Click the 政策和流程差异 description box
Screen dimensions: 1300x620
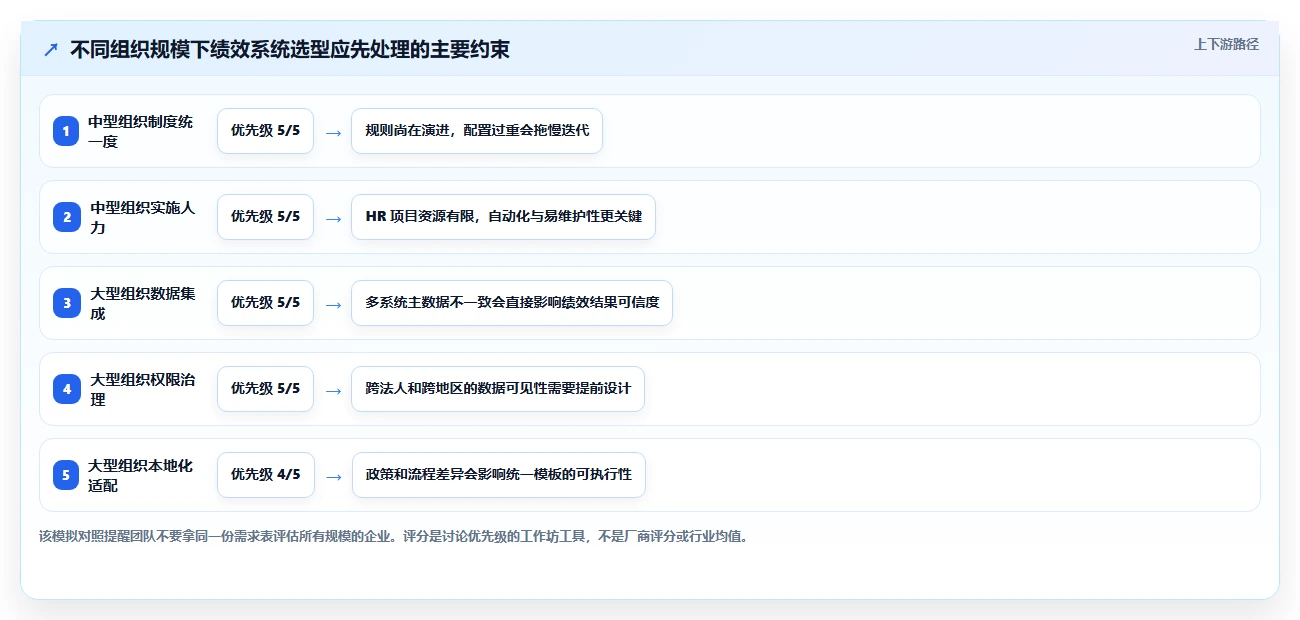tap(498, 475)
